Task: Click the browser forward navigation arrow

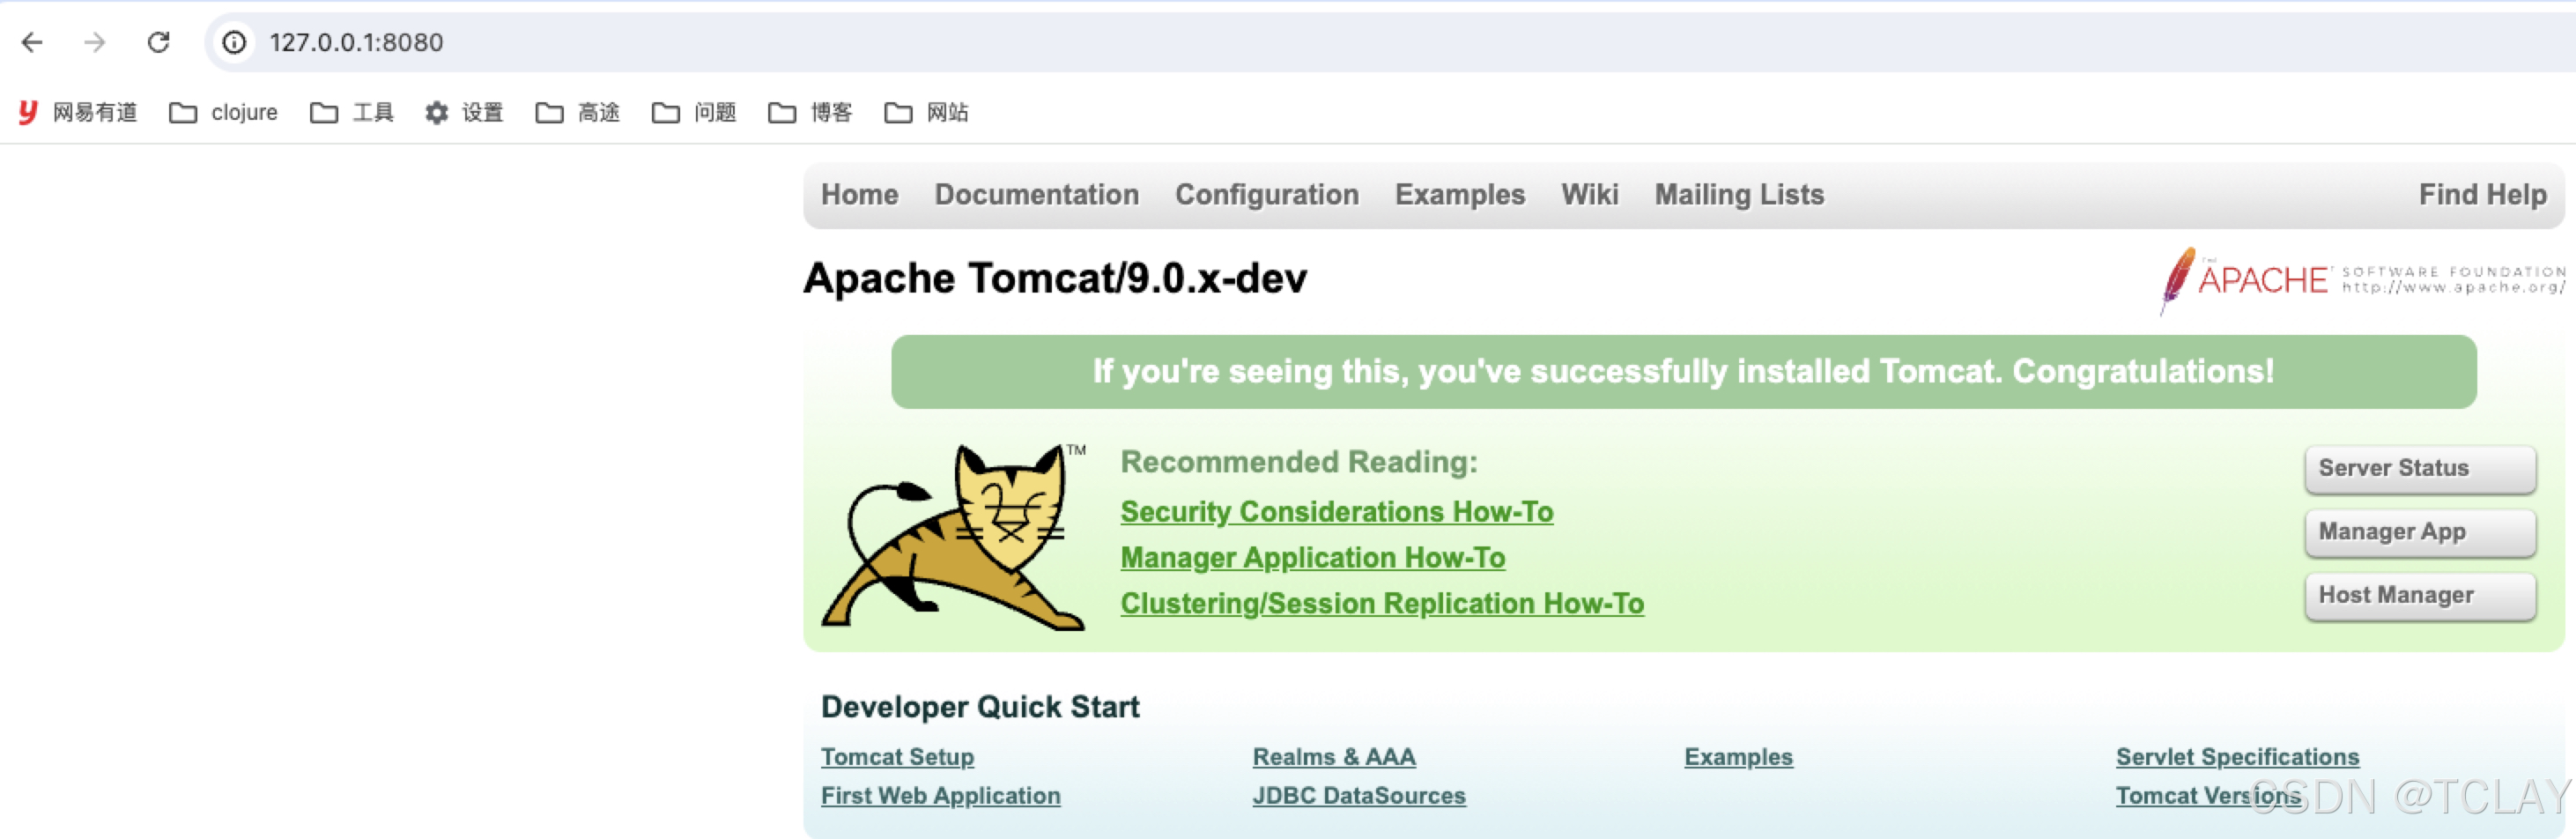Action: click(x=95, y=42)
